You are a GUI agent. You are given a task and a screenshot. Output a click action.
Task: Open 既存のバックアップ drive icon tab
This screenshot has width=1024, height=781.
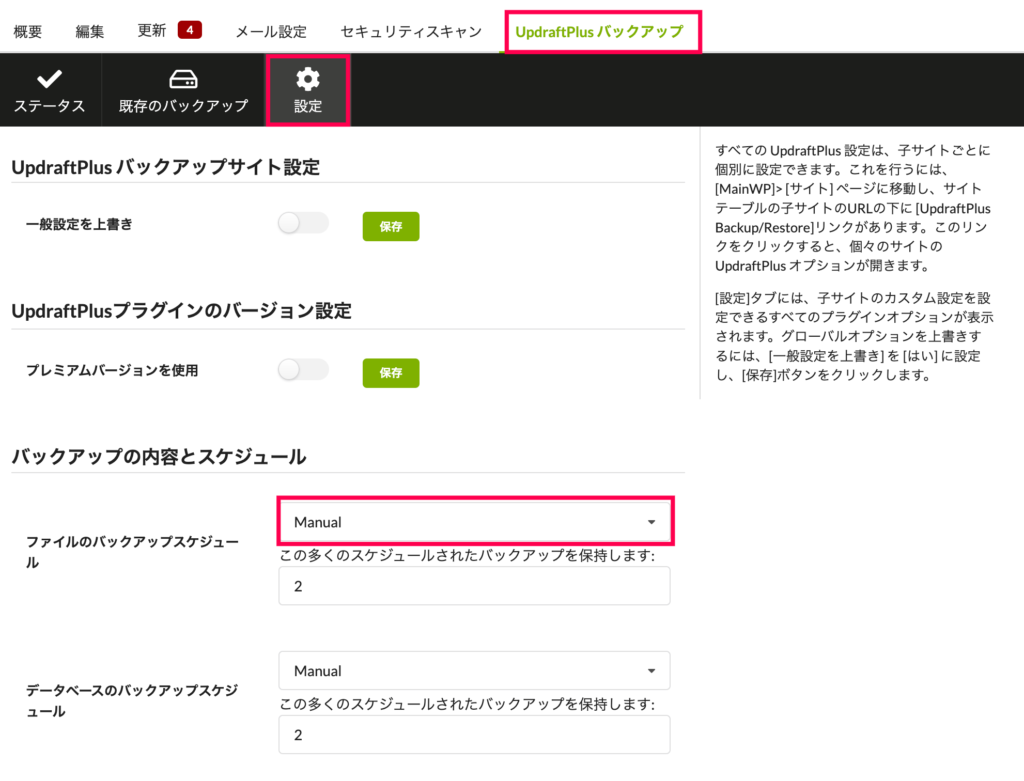pyautogui.click(x=183, y=90)
